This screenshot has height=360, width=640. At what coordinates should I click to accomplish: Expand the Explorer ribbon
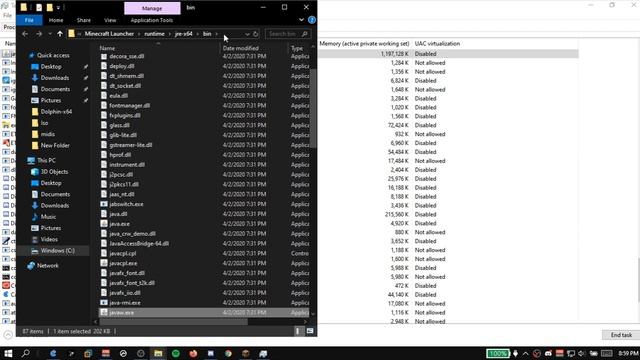tap(301, 20)
